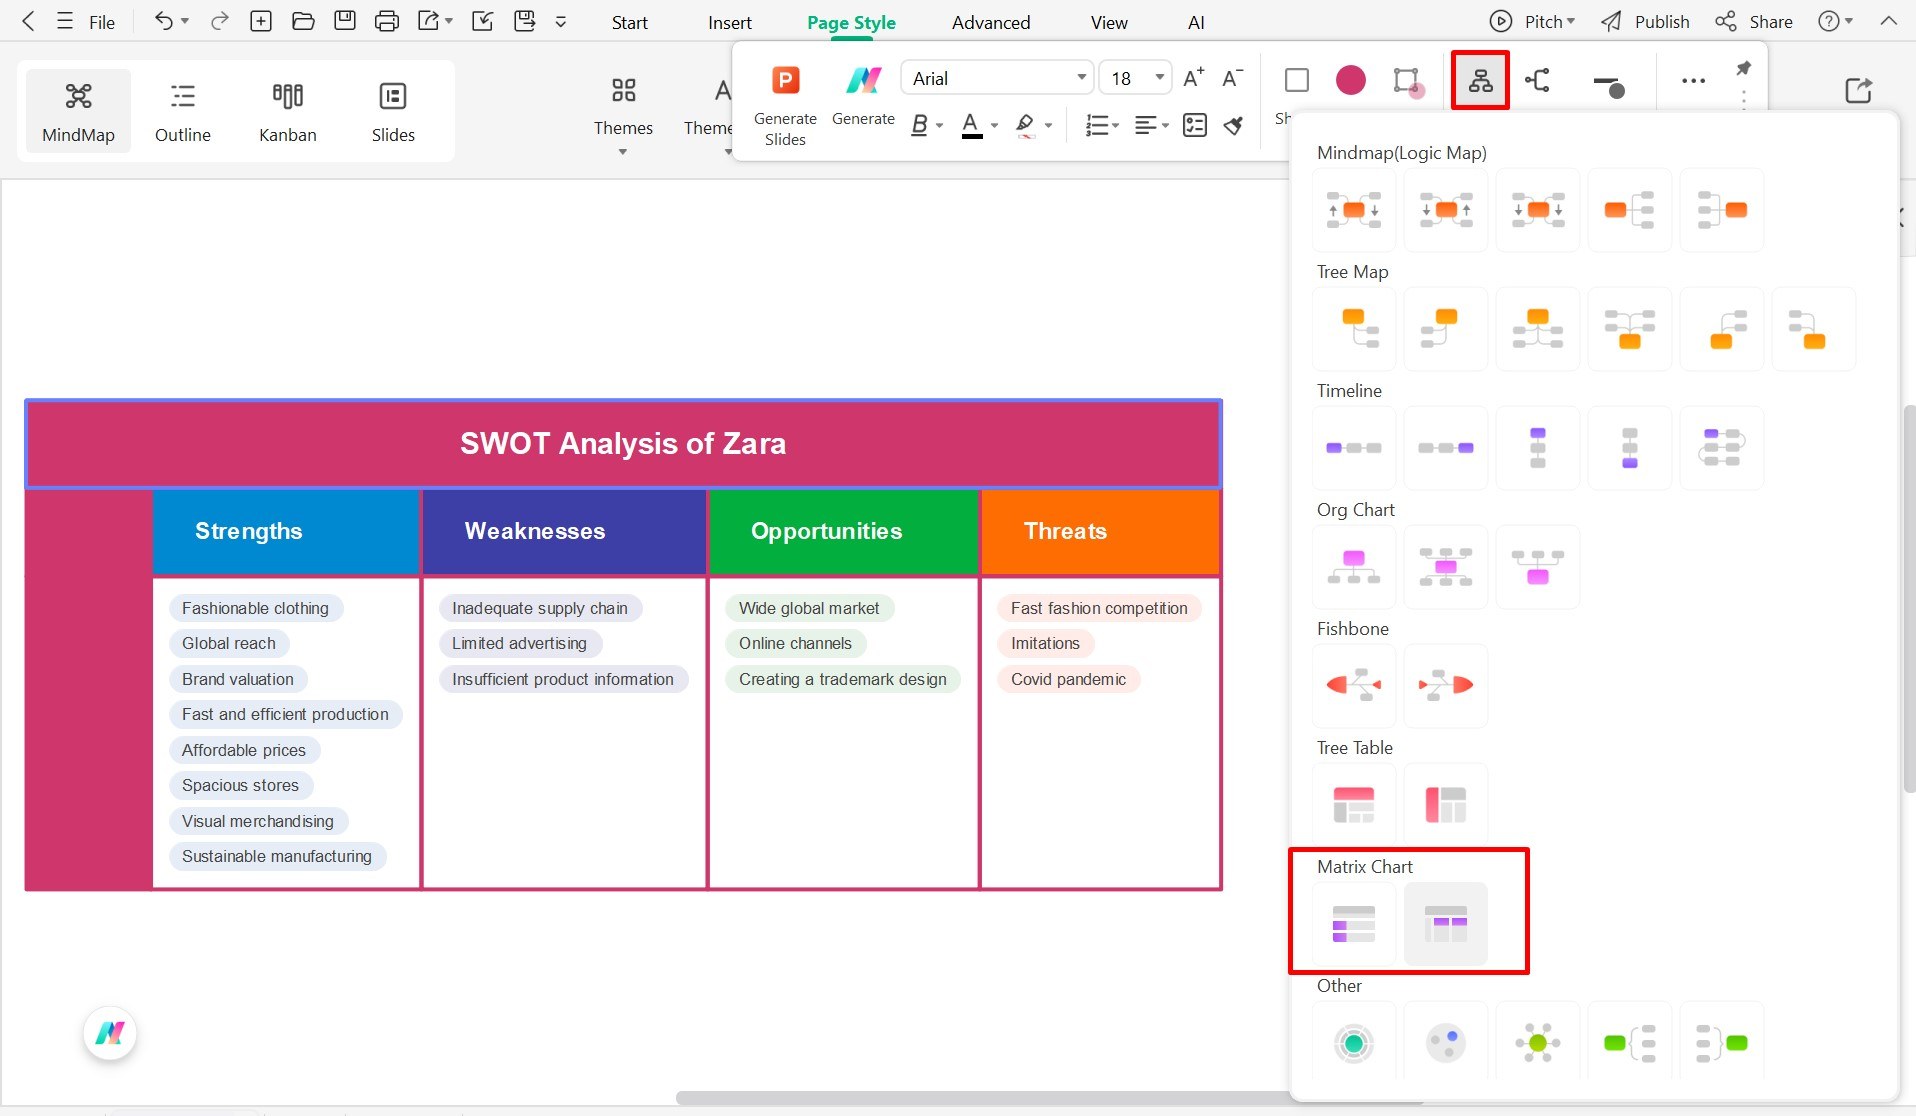Choose the horizontal rows Matrix Chart layout
The height and width of the screenshot is (1116, 1916).
tap(1354, 924)
